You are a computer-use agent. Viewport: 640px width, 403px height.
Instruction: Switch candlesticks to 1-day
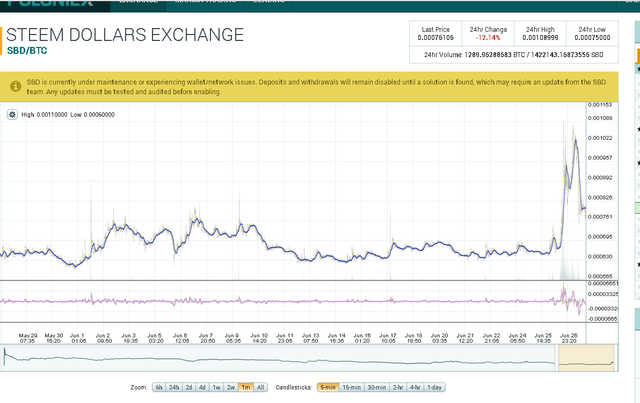[x=435, y=387]
